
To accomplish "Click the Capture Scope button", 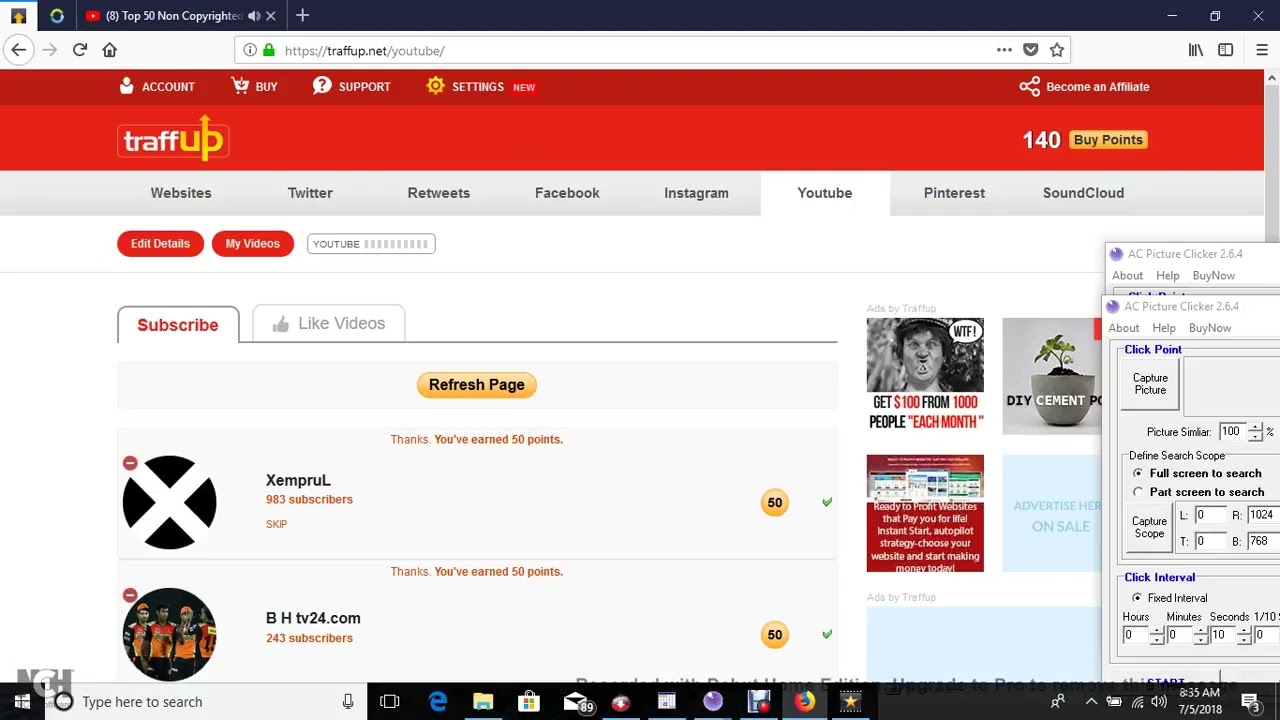I will [1149, 528].
